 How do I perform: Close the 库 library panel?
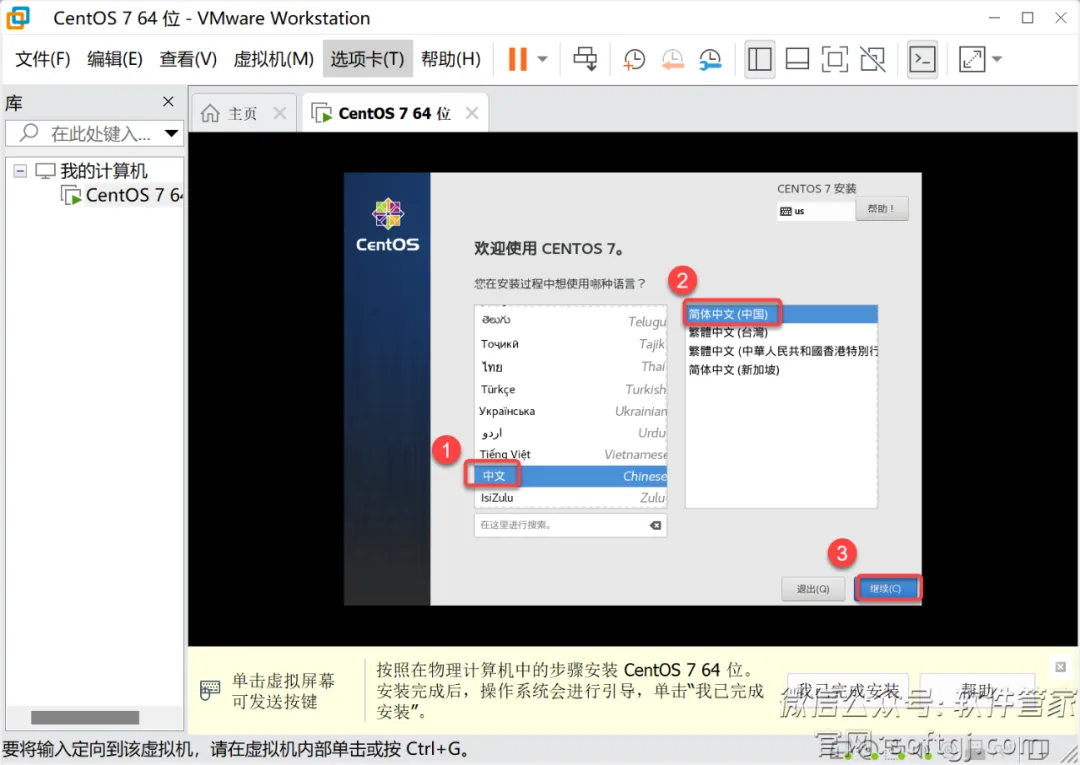click(168, 102)
